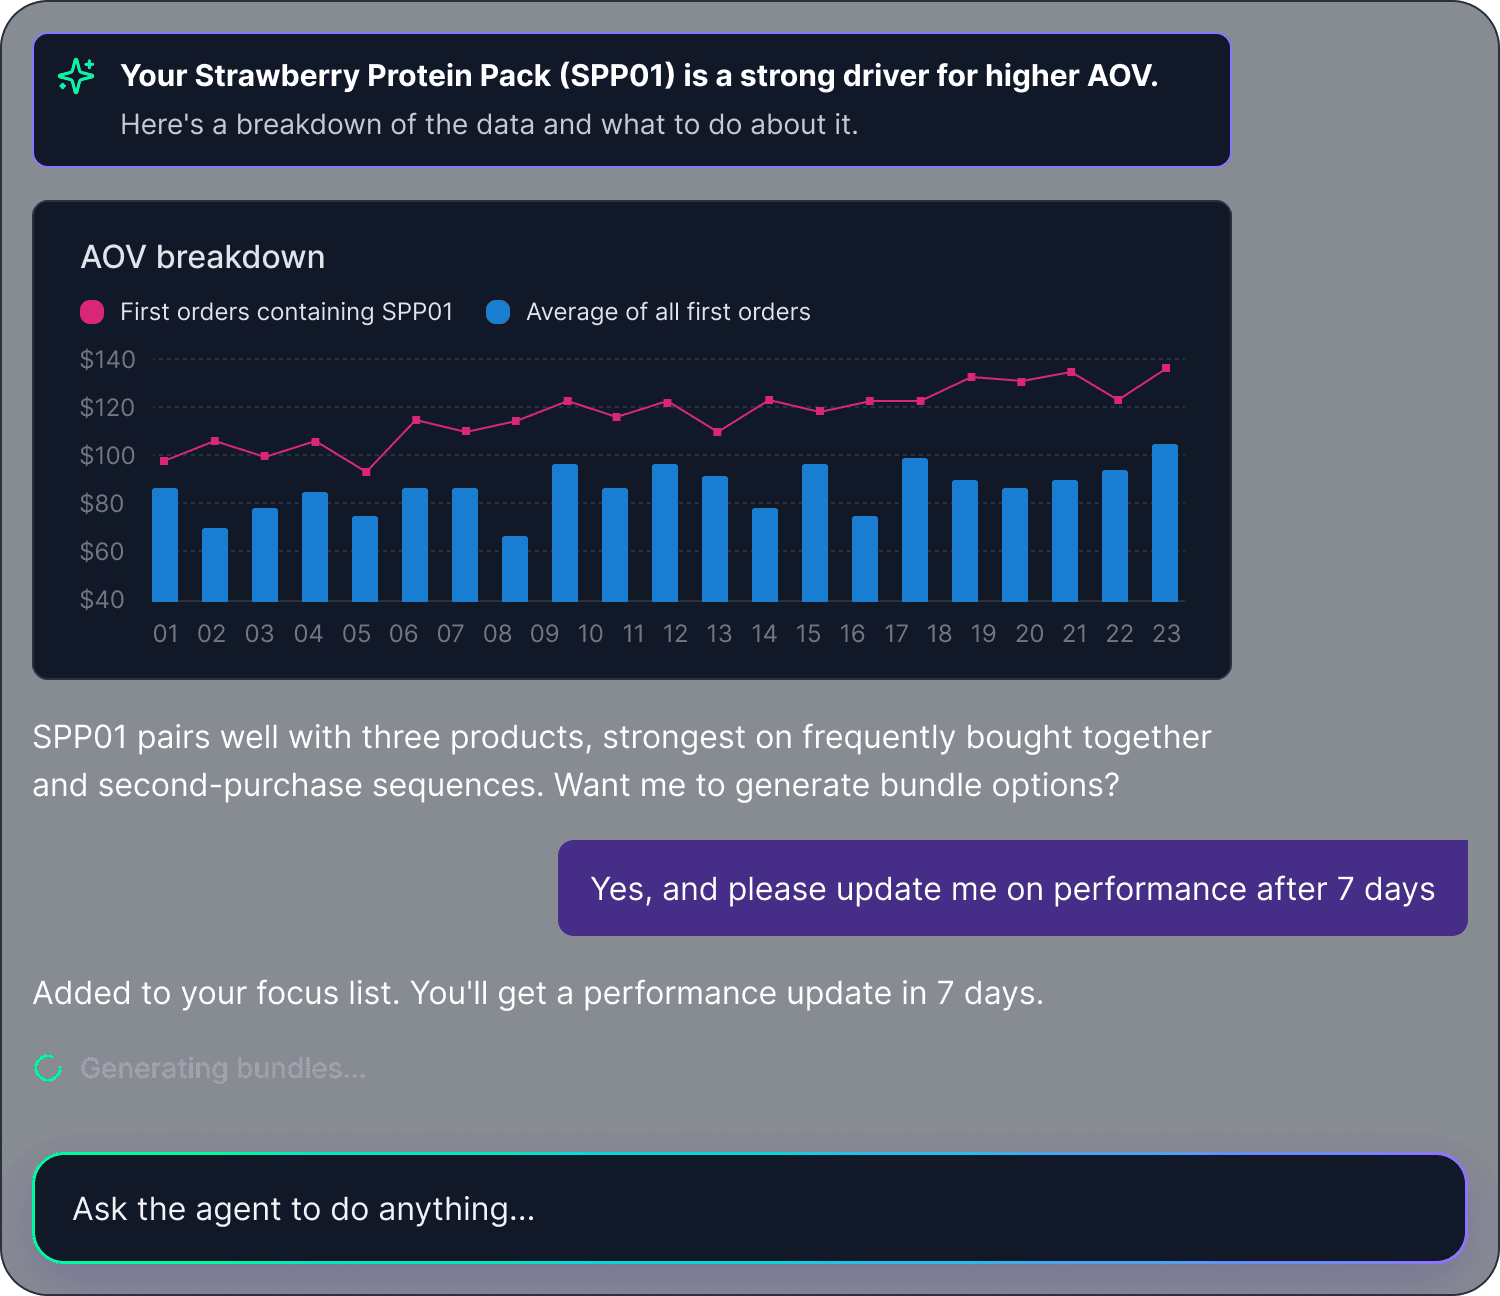Click the blue bar for day 01
This screenshot has height=1296, width=1500.
point(165,545)
